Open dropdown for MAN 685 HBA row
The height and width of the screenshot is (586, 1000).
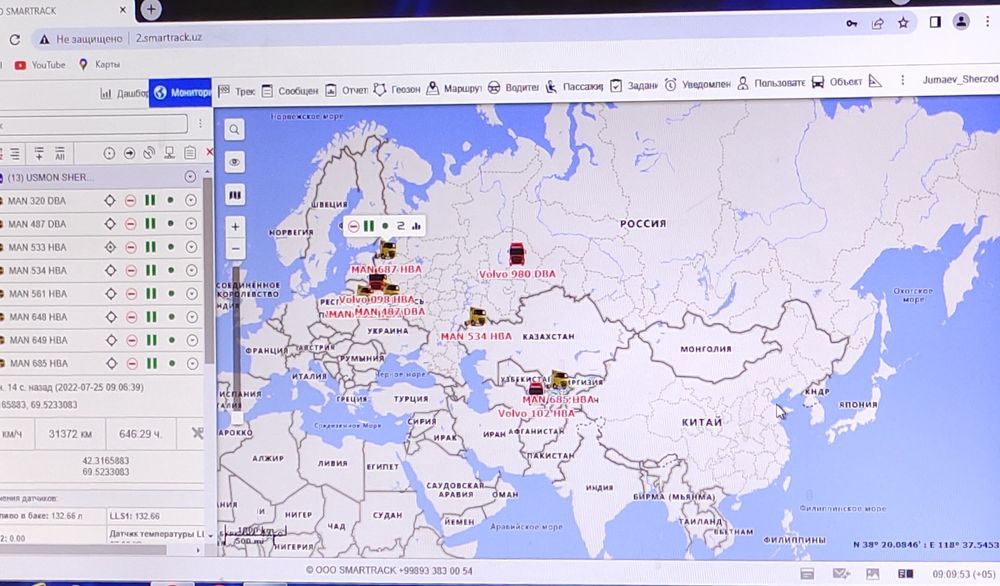[192, 363]
